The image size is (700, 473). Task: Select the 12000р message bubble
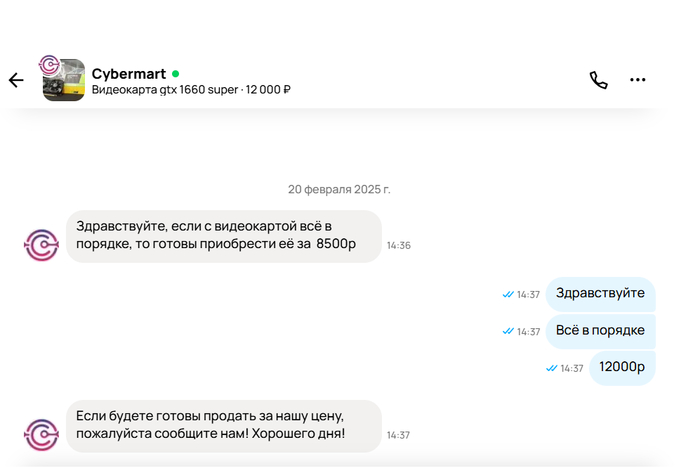coord(621,368)
